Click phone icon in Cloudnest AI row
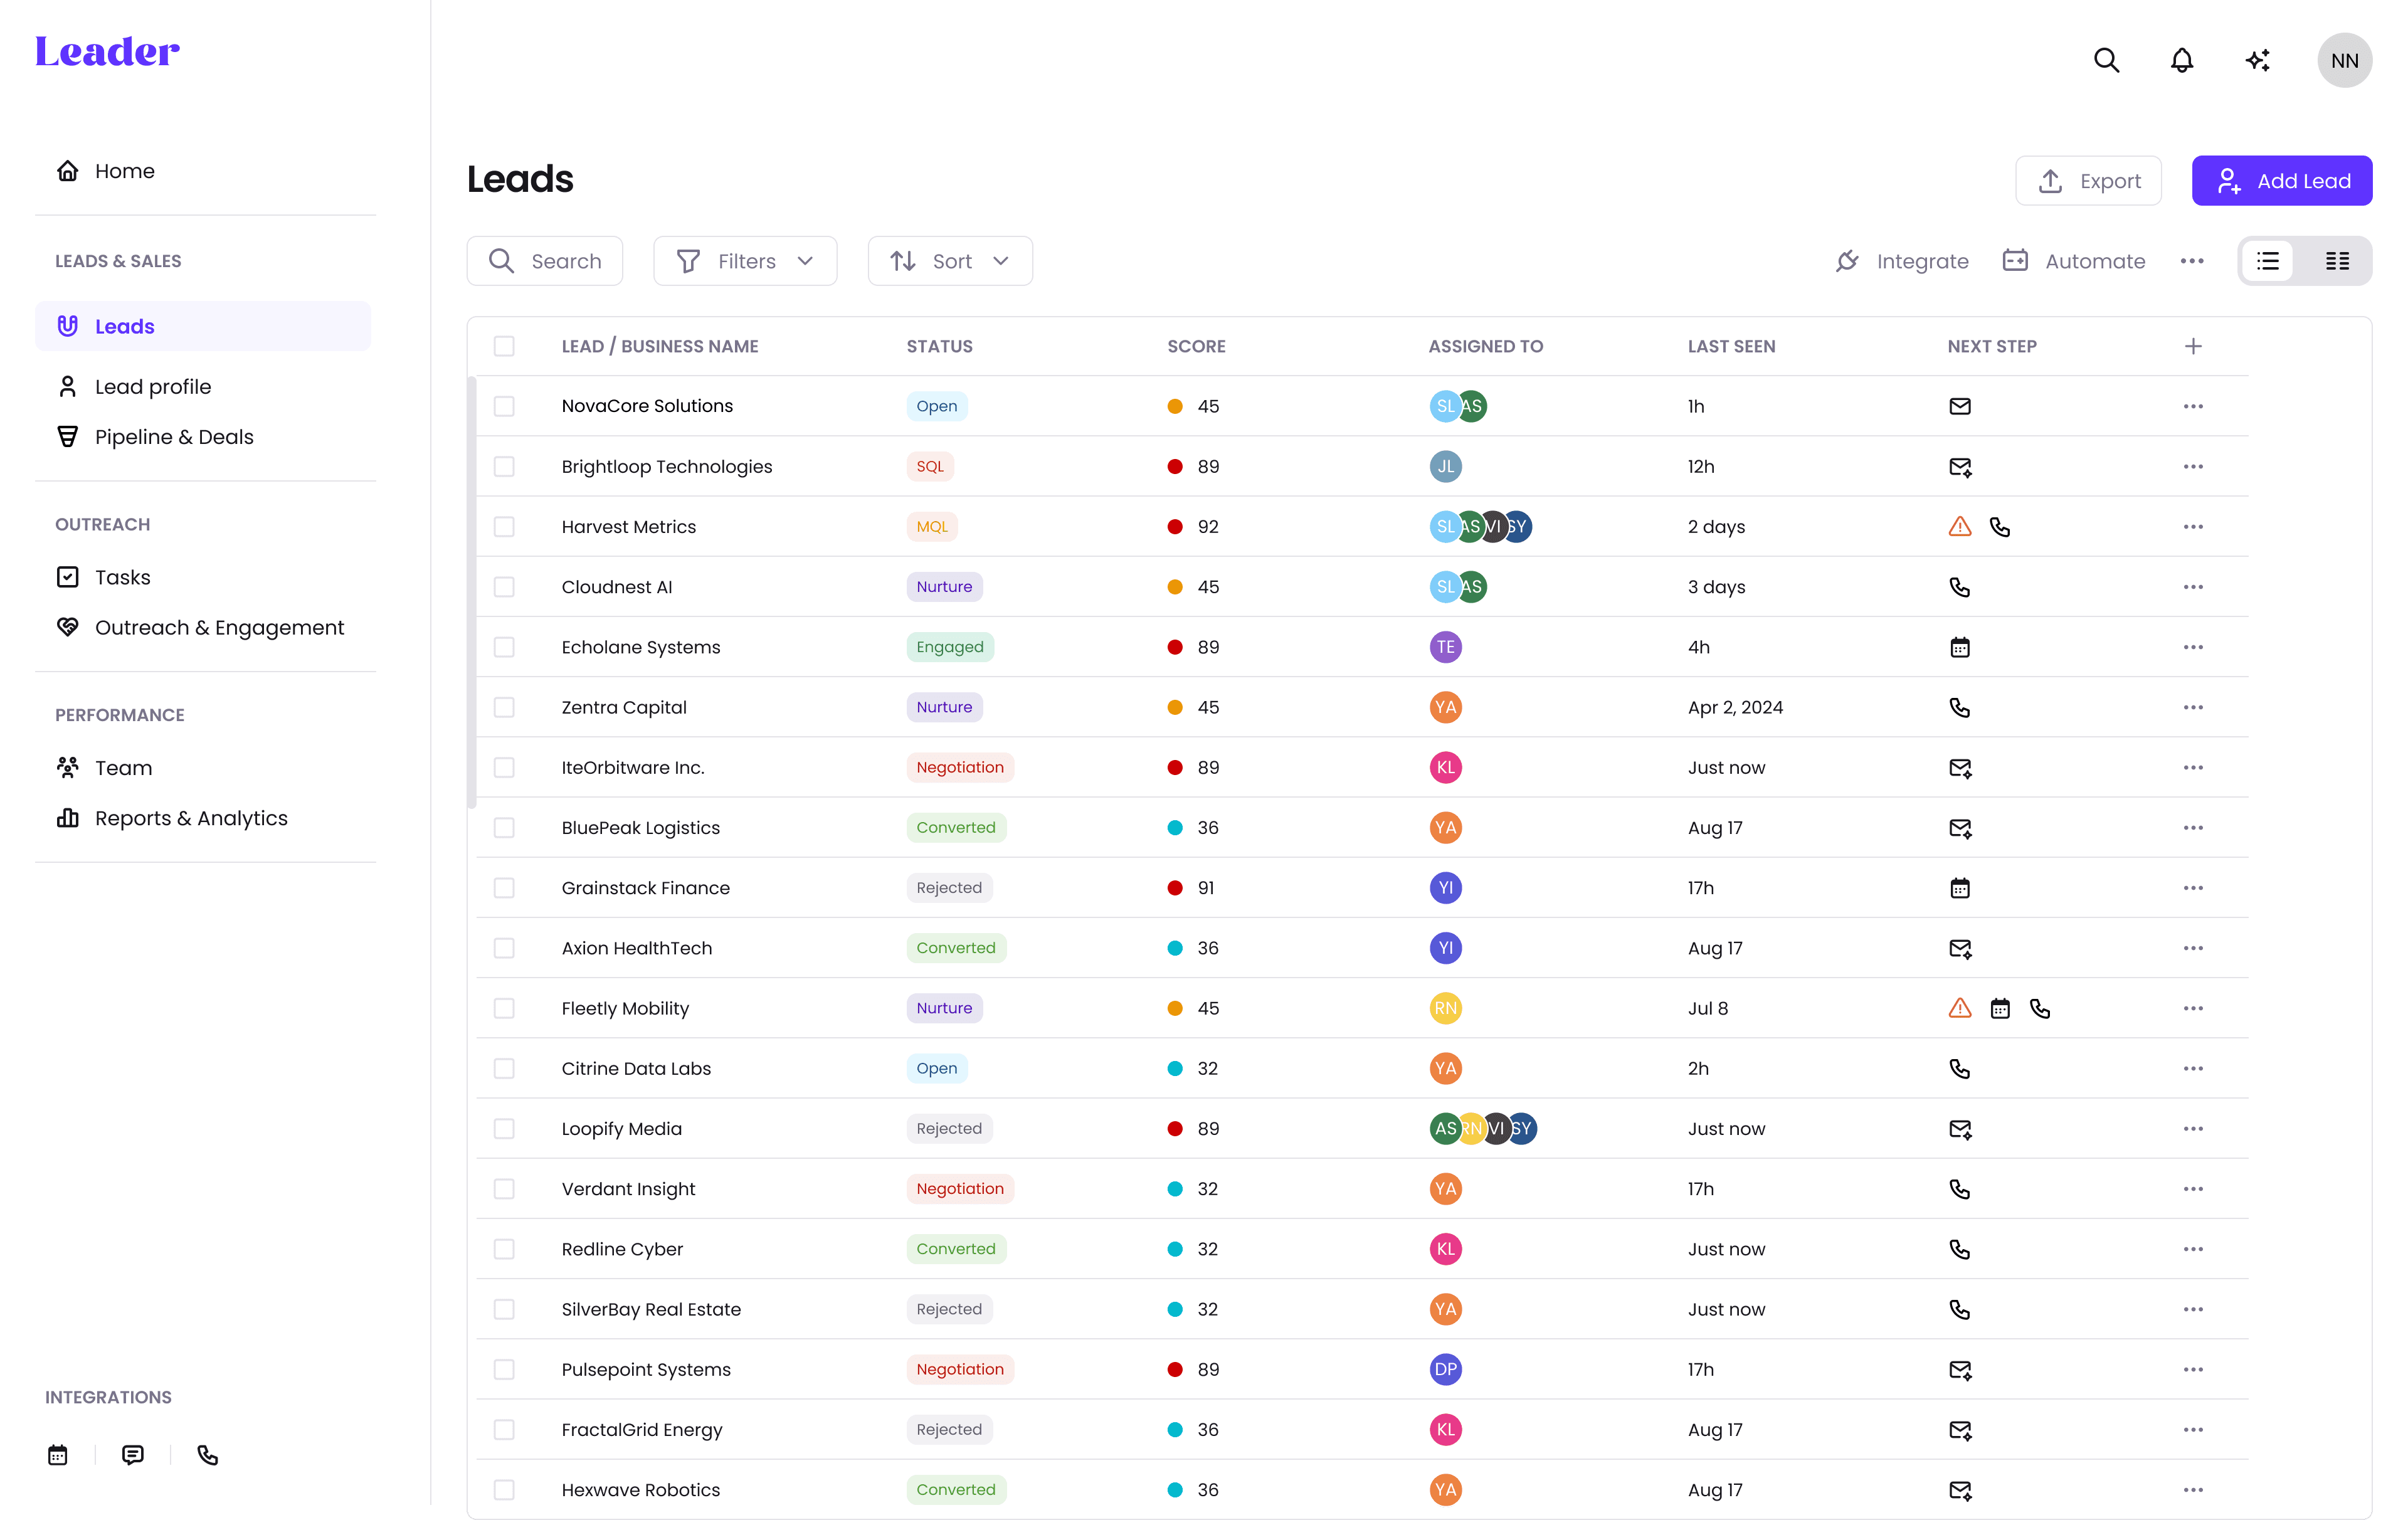 point(1959,587)
